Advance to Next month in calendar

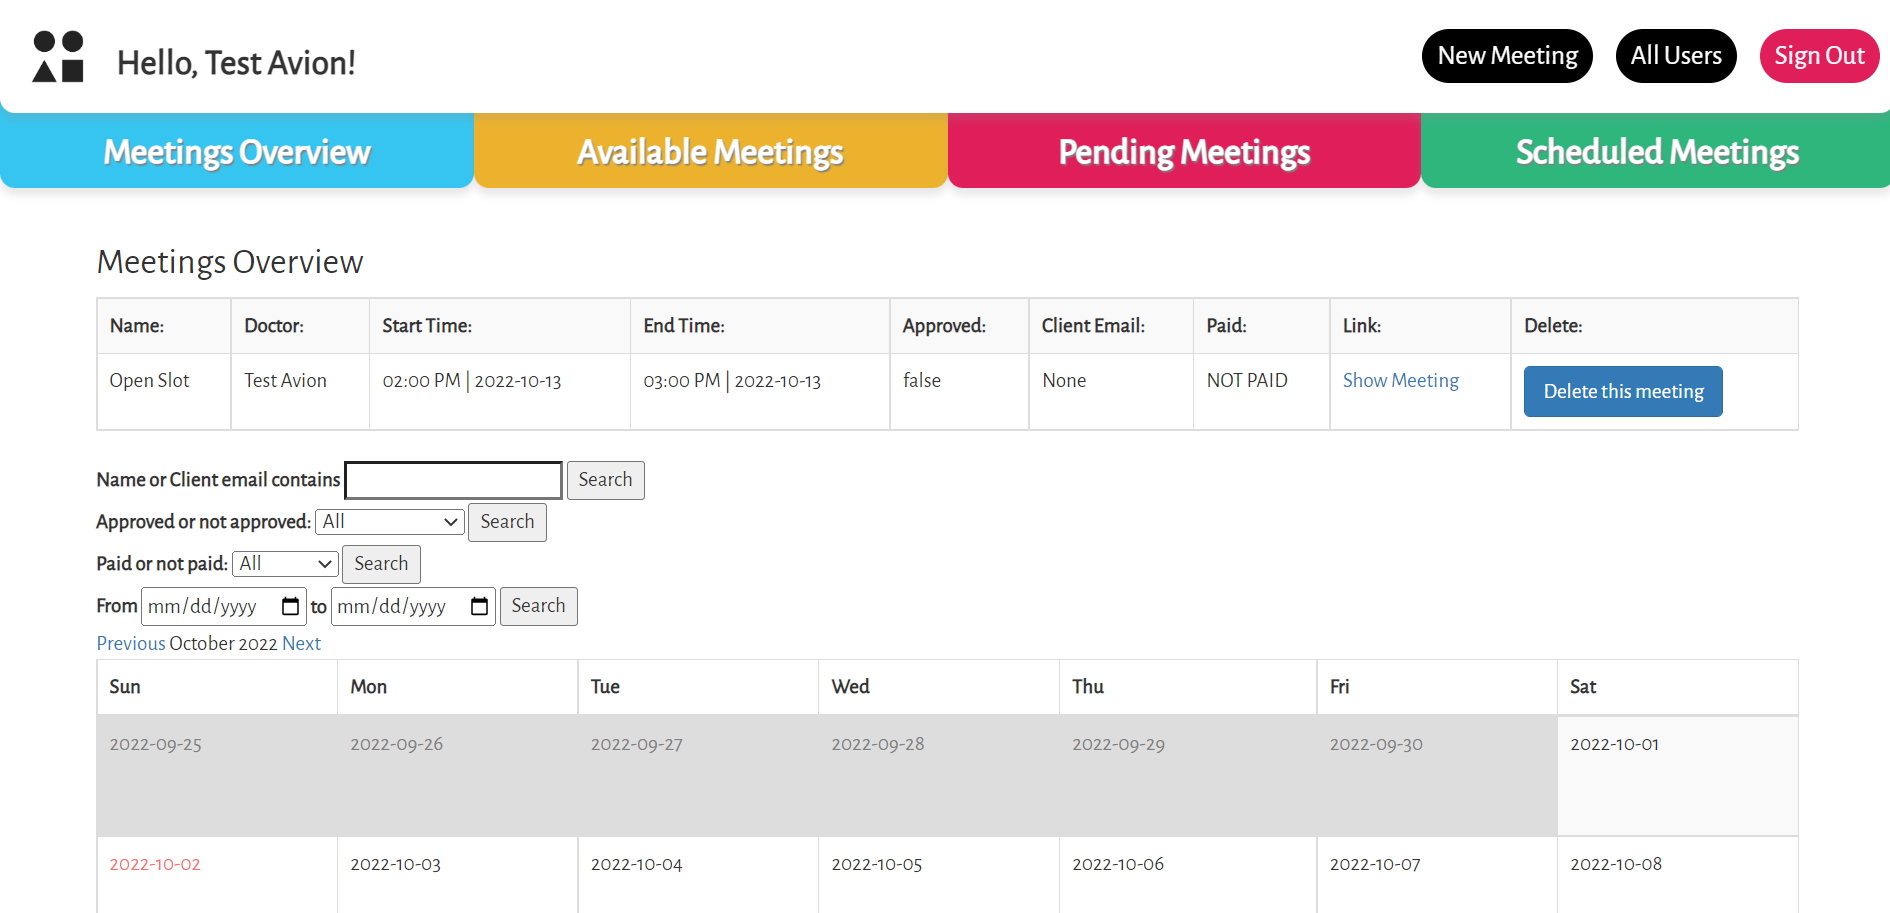[x=301, y=643]
